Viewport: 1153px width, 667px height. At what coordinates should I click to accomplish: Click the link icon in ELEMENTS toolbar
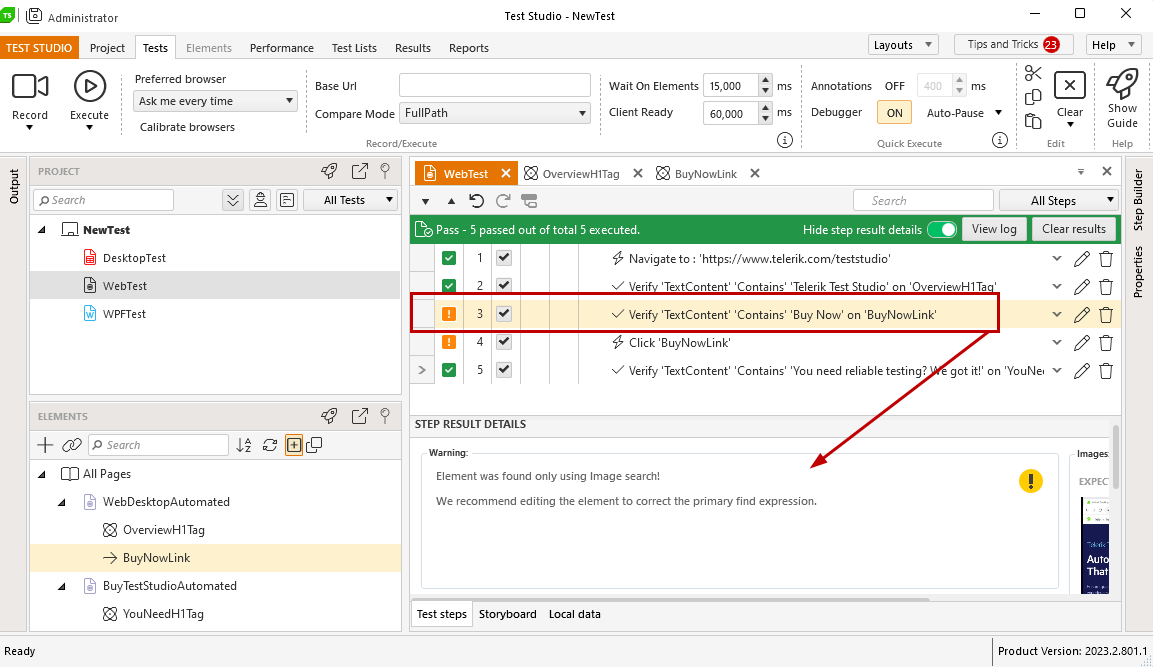tap(71, 445)
